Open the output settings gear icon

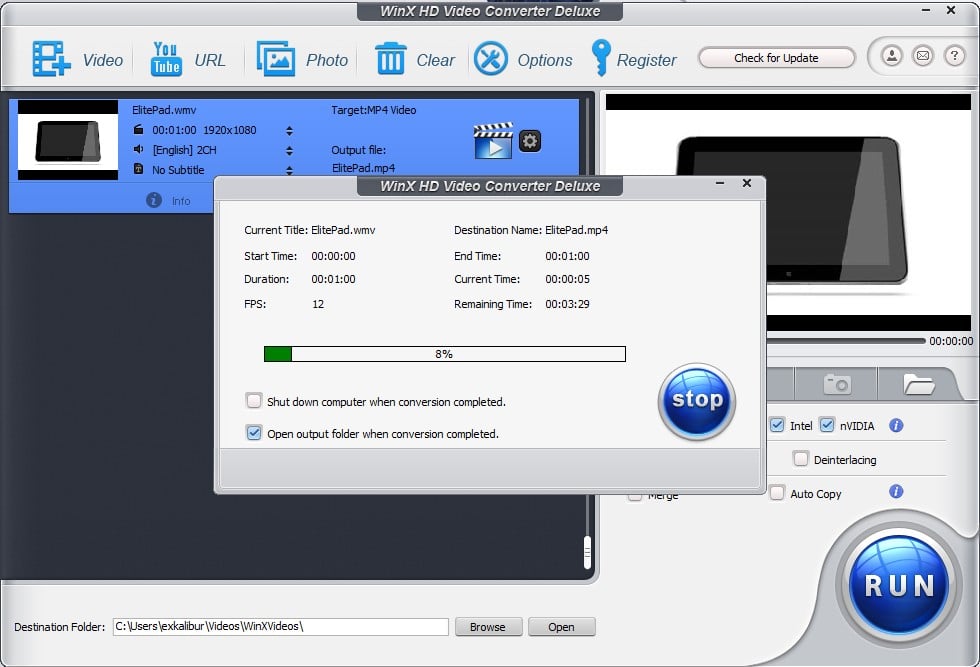click(530, 141)
